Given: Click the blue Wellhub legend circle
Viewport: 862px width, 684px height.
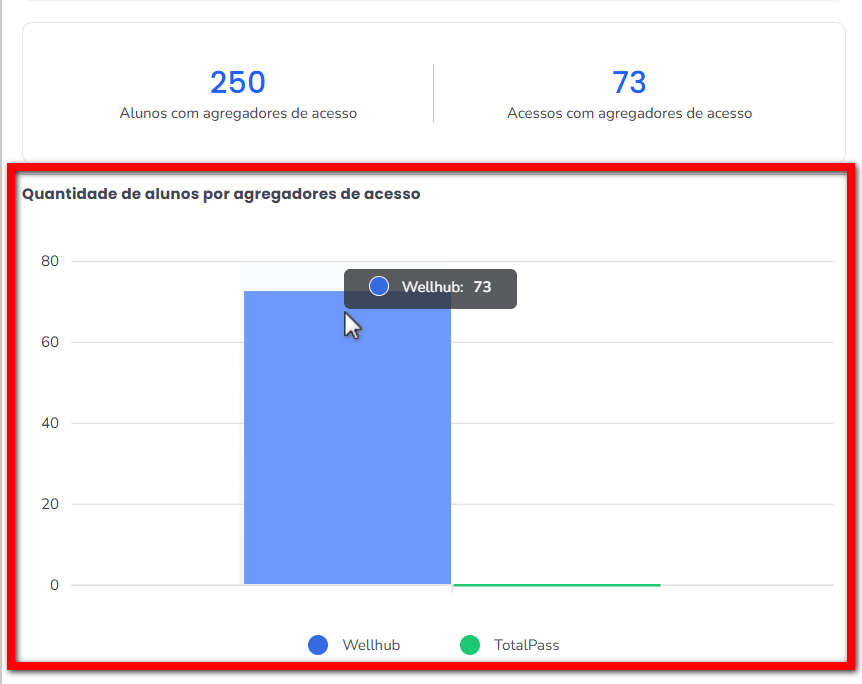Looking at the screenshot, I should tap(318, 645).
